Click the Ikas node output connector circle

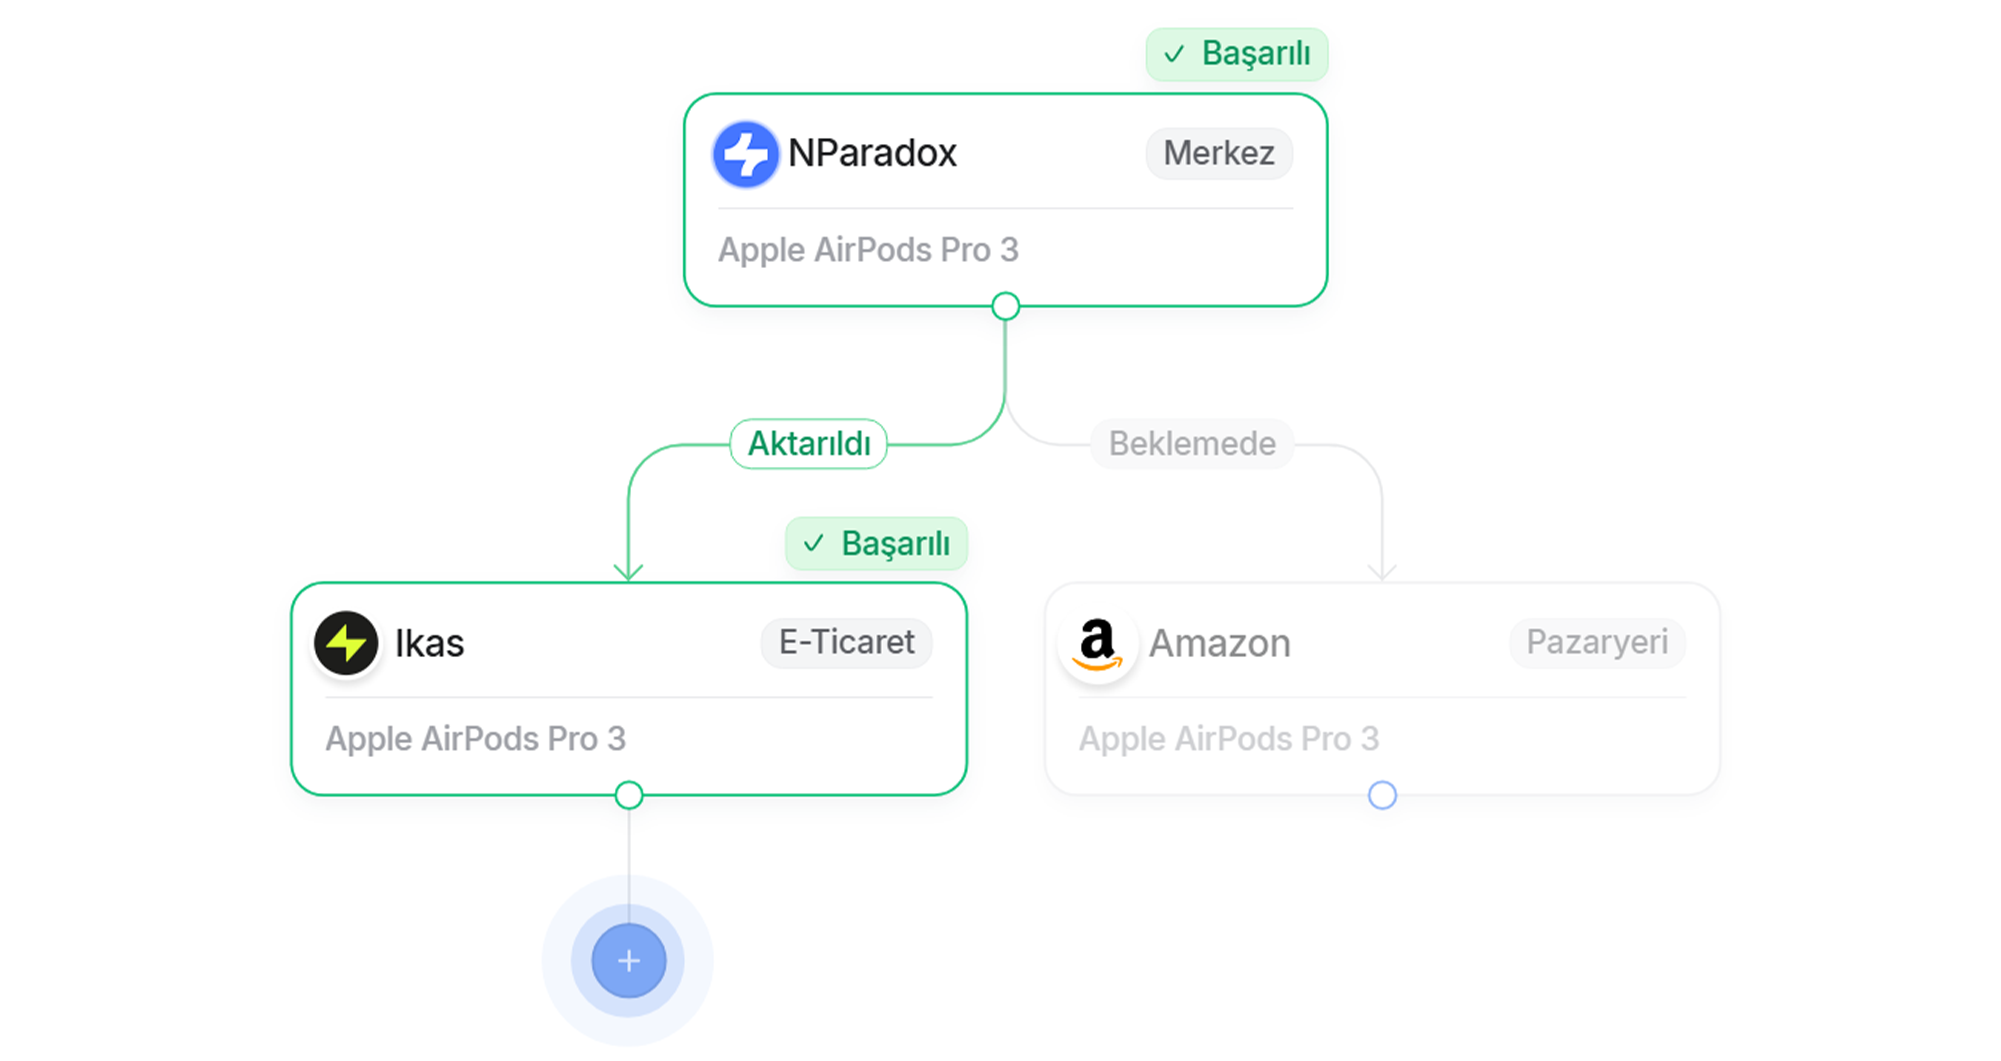click(628, 795)
